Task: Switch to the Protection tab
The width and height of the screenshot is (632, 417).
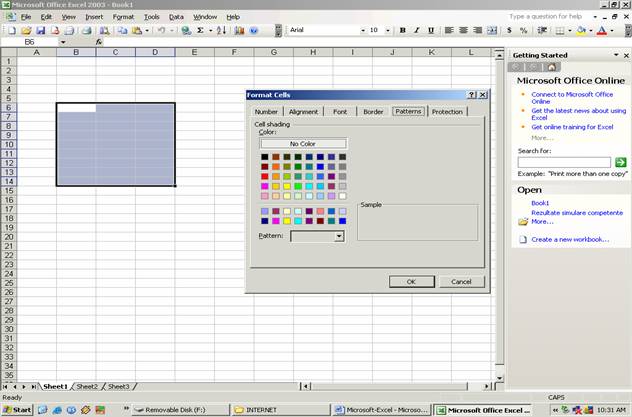Action: point(447,112)
